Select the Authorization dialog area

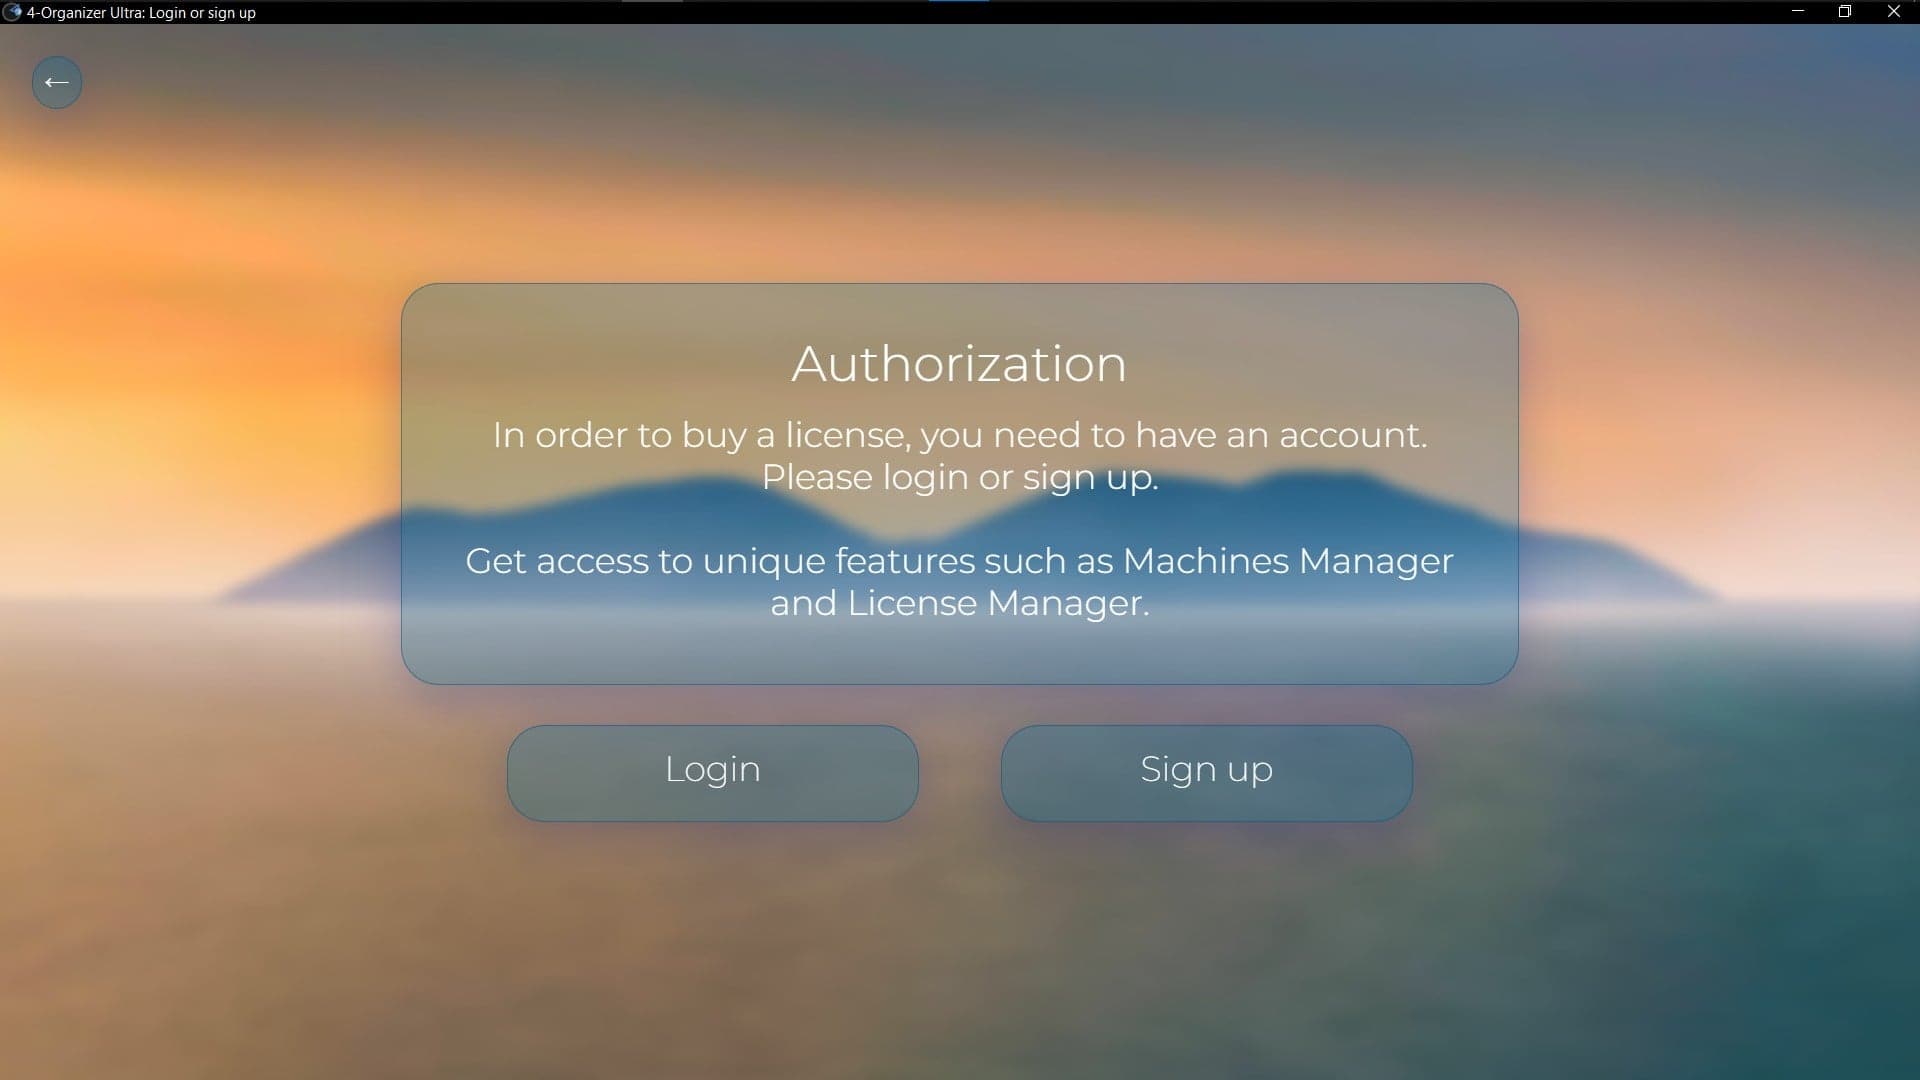[960, 483]
